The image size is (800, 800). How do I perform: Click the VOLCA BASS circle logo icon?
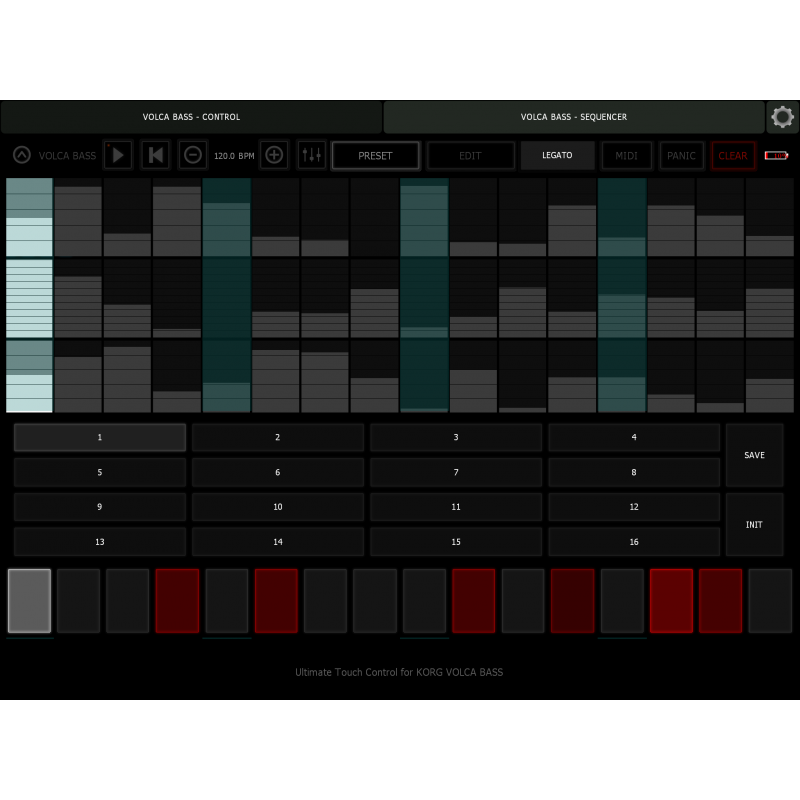[21, 155]
